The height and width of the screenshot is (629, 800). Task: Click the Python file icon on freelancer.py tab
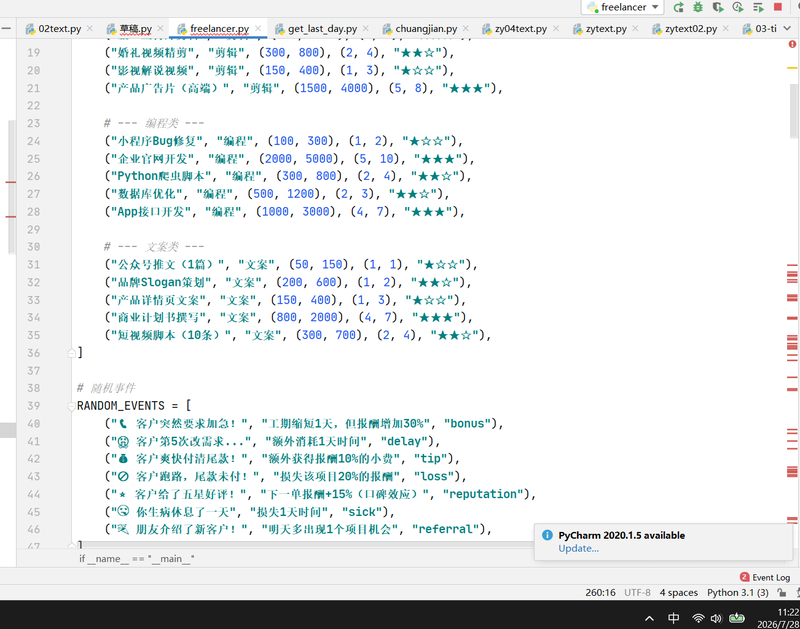(182, 29)
